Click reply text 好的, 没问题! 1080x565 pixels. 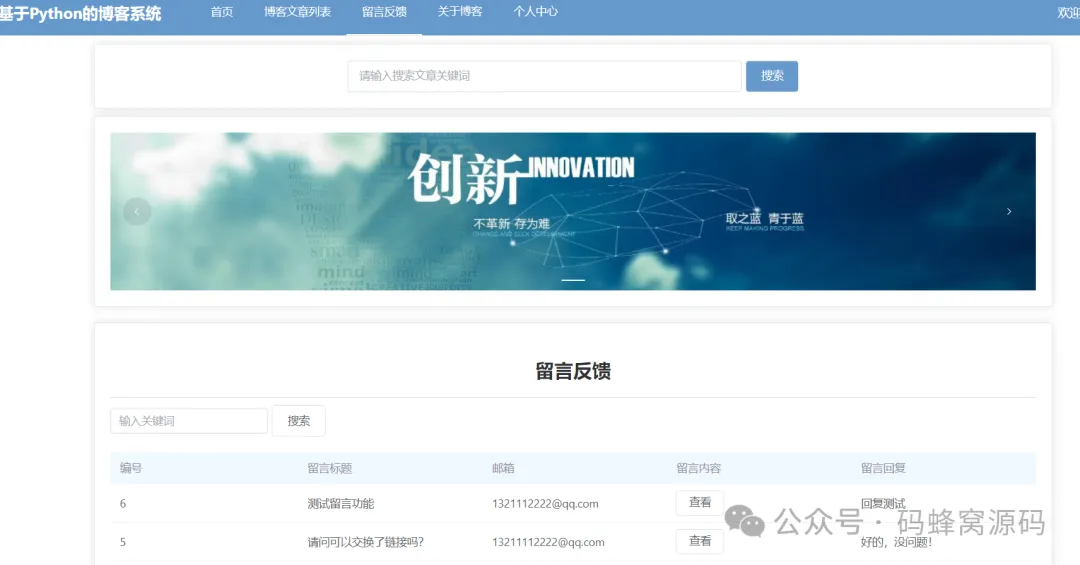click(896, 542)
